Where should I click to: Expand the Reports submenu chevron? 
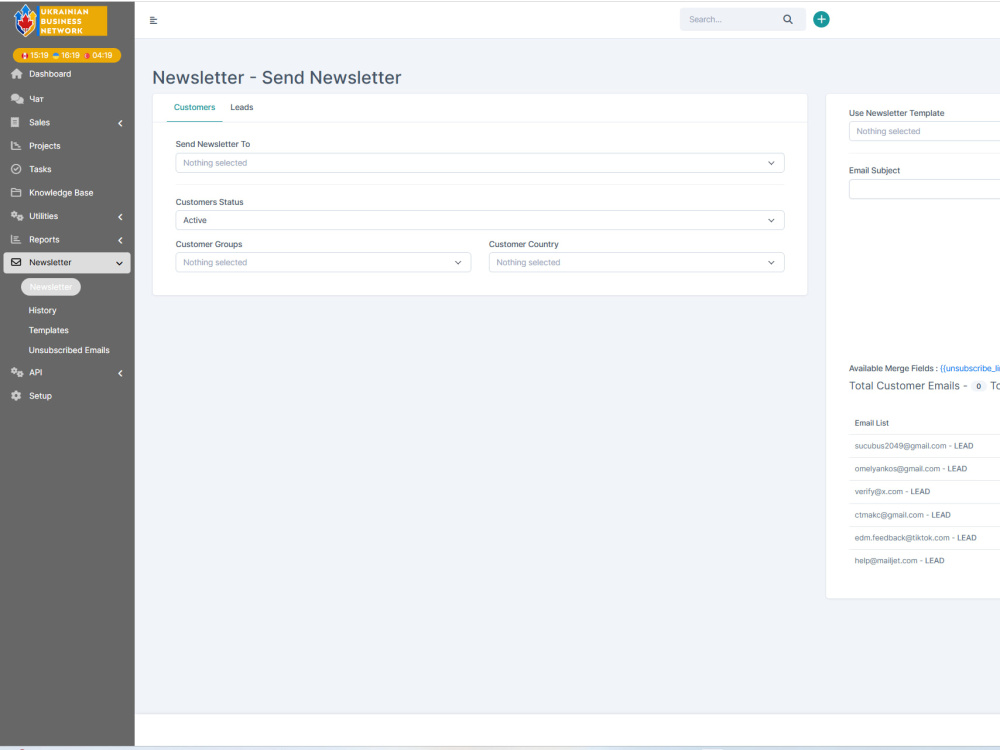click(120, 240)
